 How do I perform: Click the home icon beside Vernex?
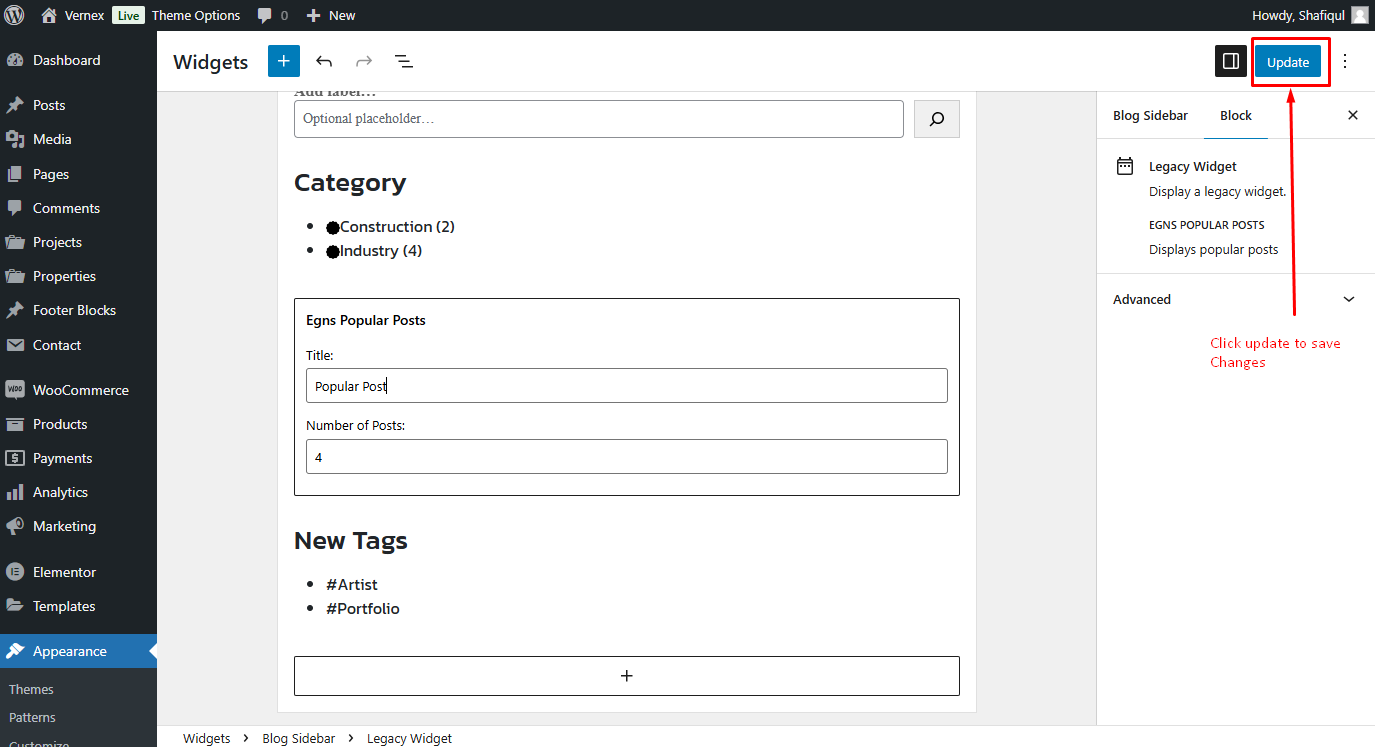(x=48, y=15)
